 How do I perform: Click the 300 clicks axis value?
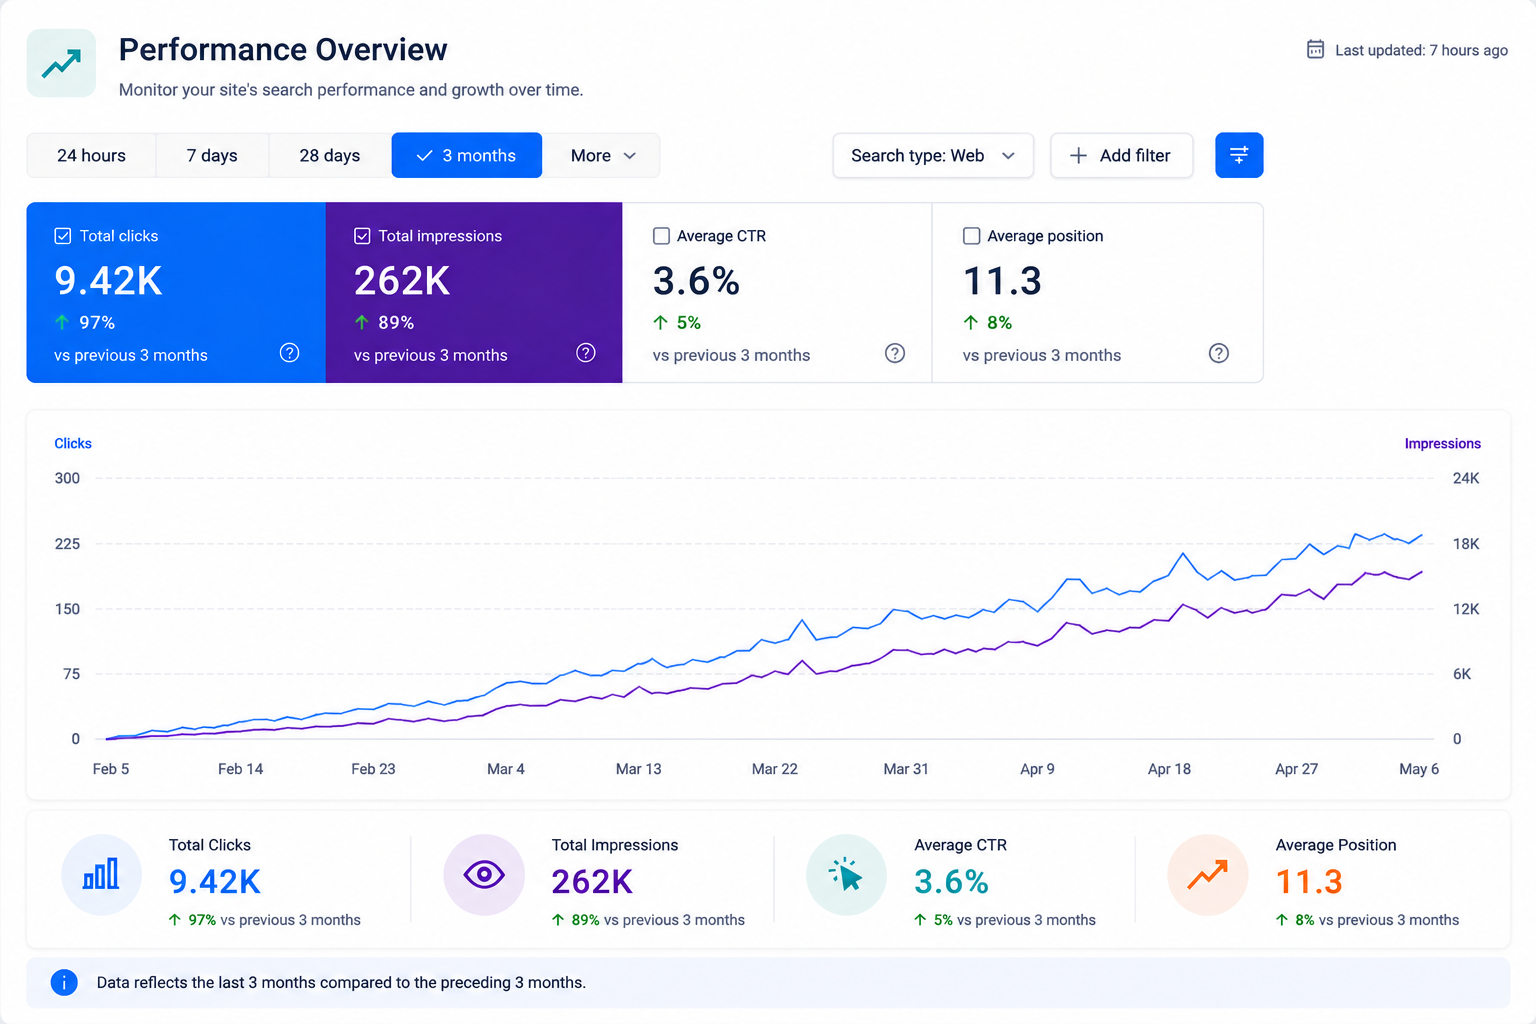(x=67, y=478)
